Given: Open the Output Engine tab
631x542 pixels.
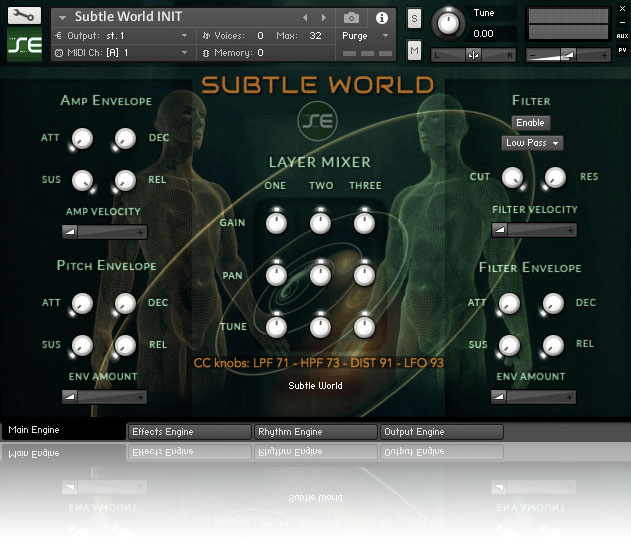Looking at the screenshot, I should coord(441,432).
